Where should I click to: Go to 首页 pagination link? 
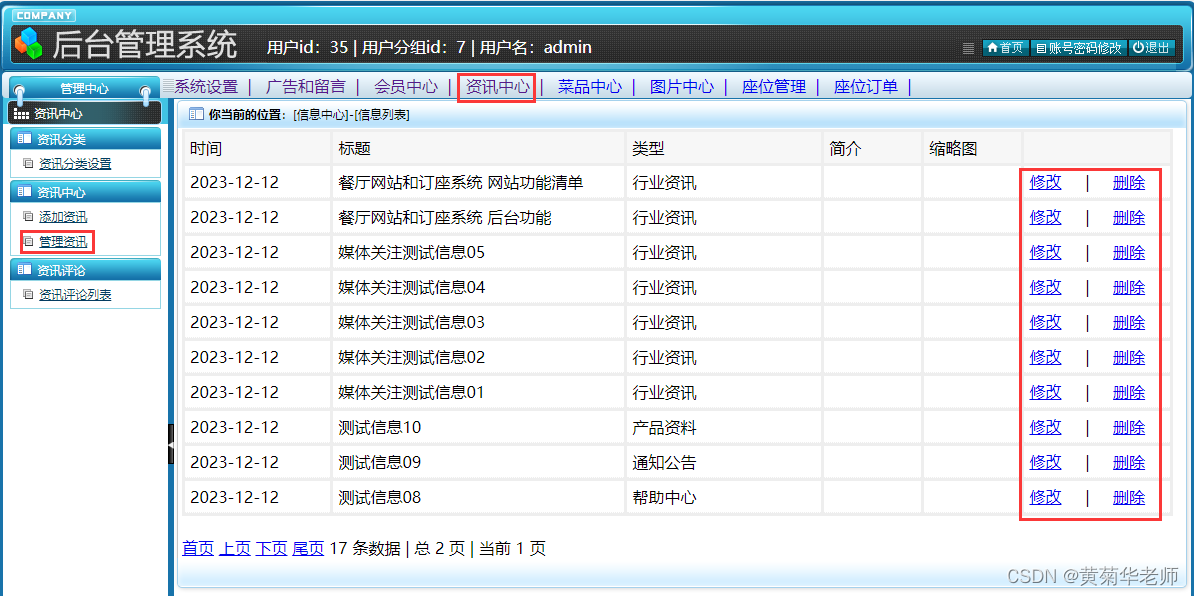[x=198, y=548]
